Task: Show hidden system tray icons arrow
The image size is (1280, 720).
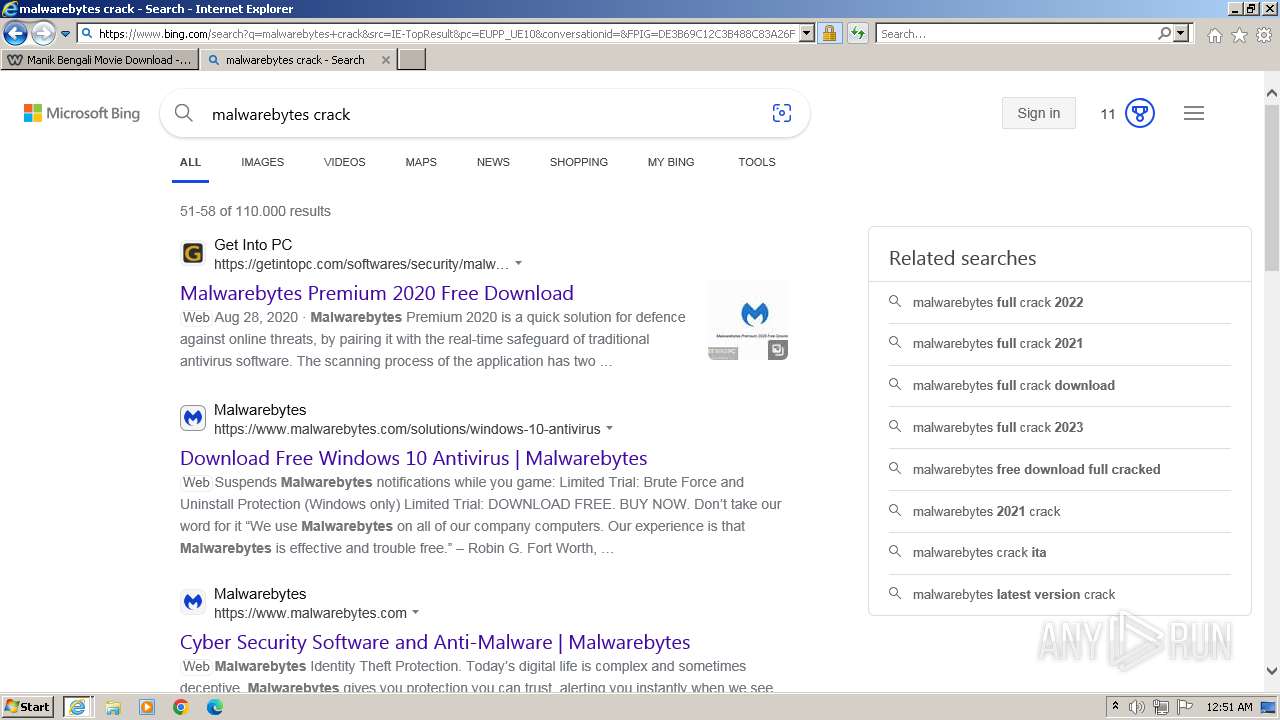Action: click(1115, 707)
